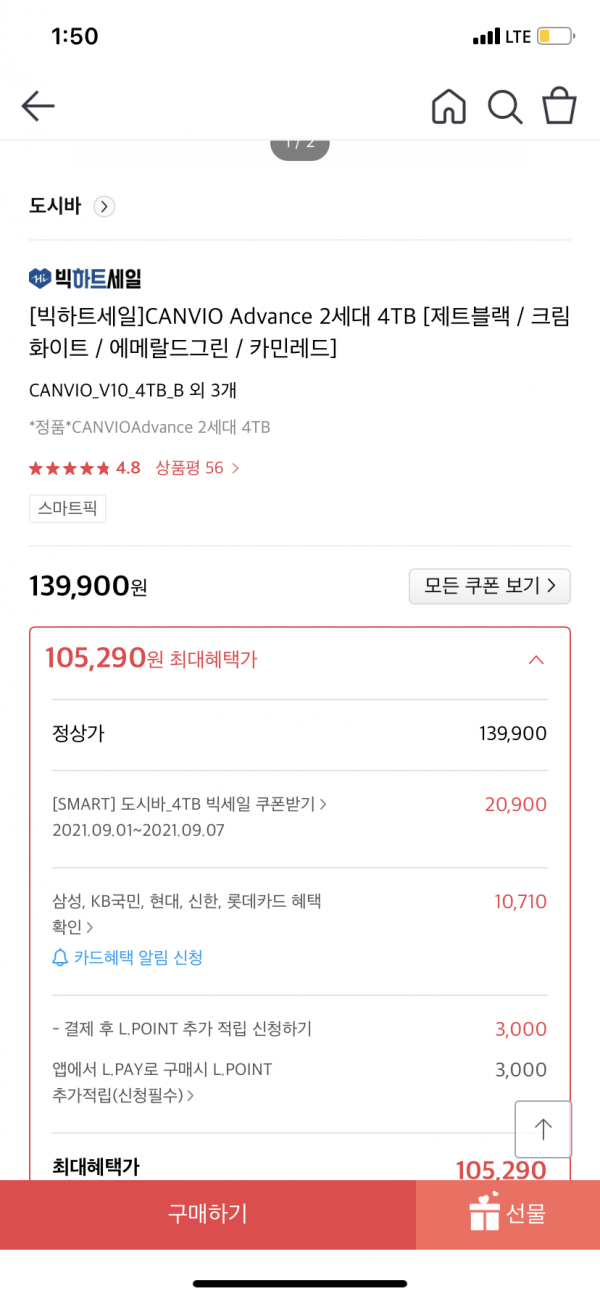Collapse the 최대혜택가 panel chevron
The height and width of the screenshot is (1299, 600).
click(536, 659)
